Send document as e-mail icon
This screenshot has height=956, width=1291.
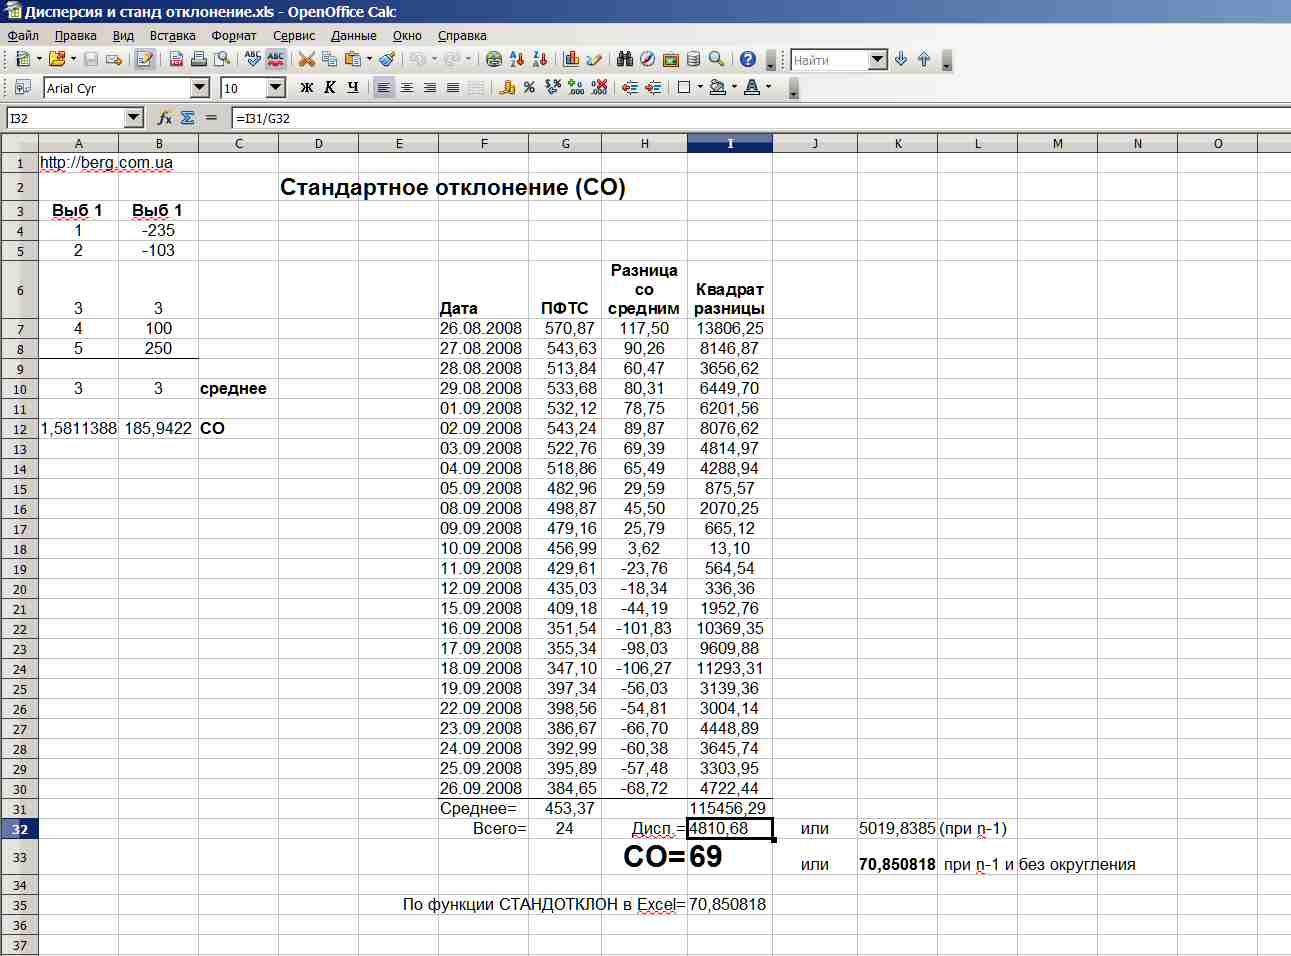click(113, 60)
